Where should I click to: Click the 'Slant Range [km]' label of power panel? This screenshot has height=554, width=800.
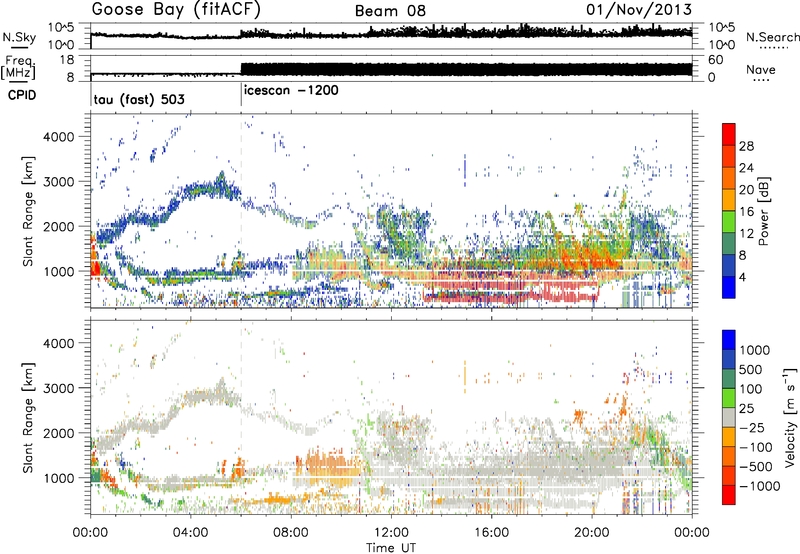(x=29, y=211)
